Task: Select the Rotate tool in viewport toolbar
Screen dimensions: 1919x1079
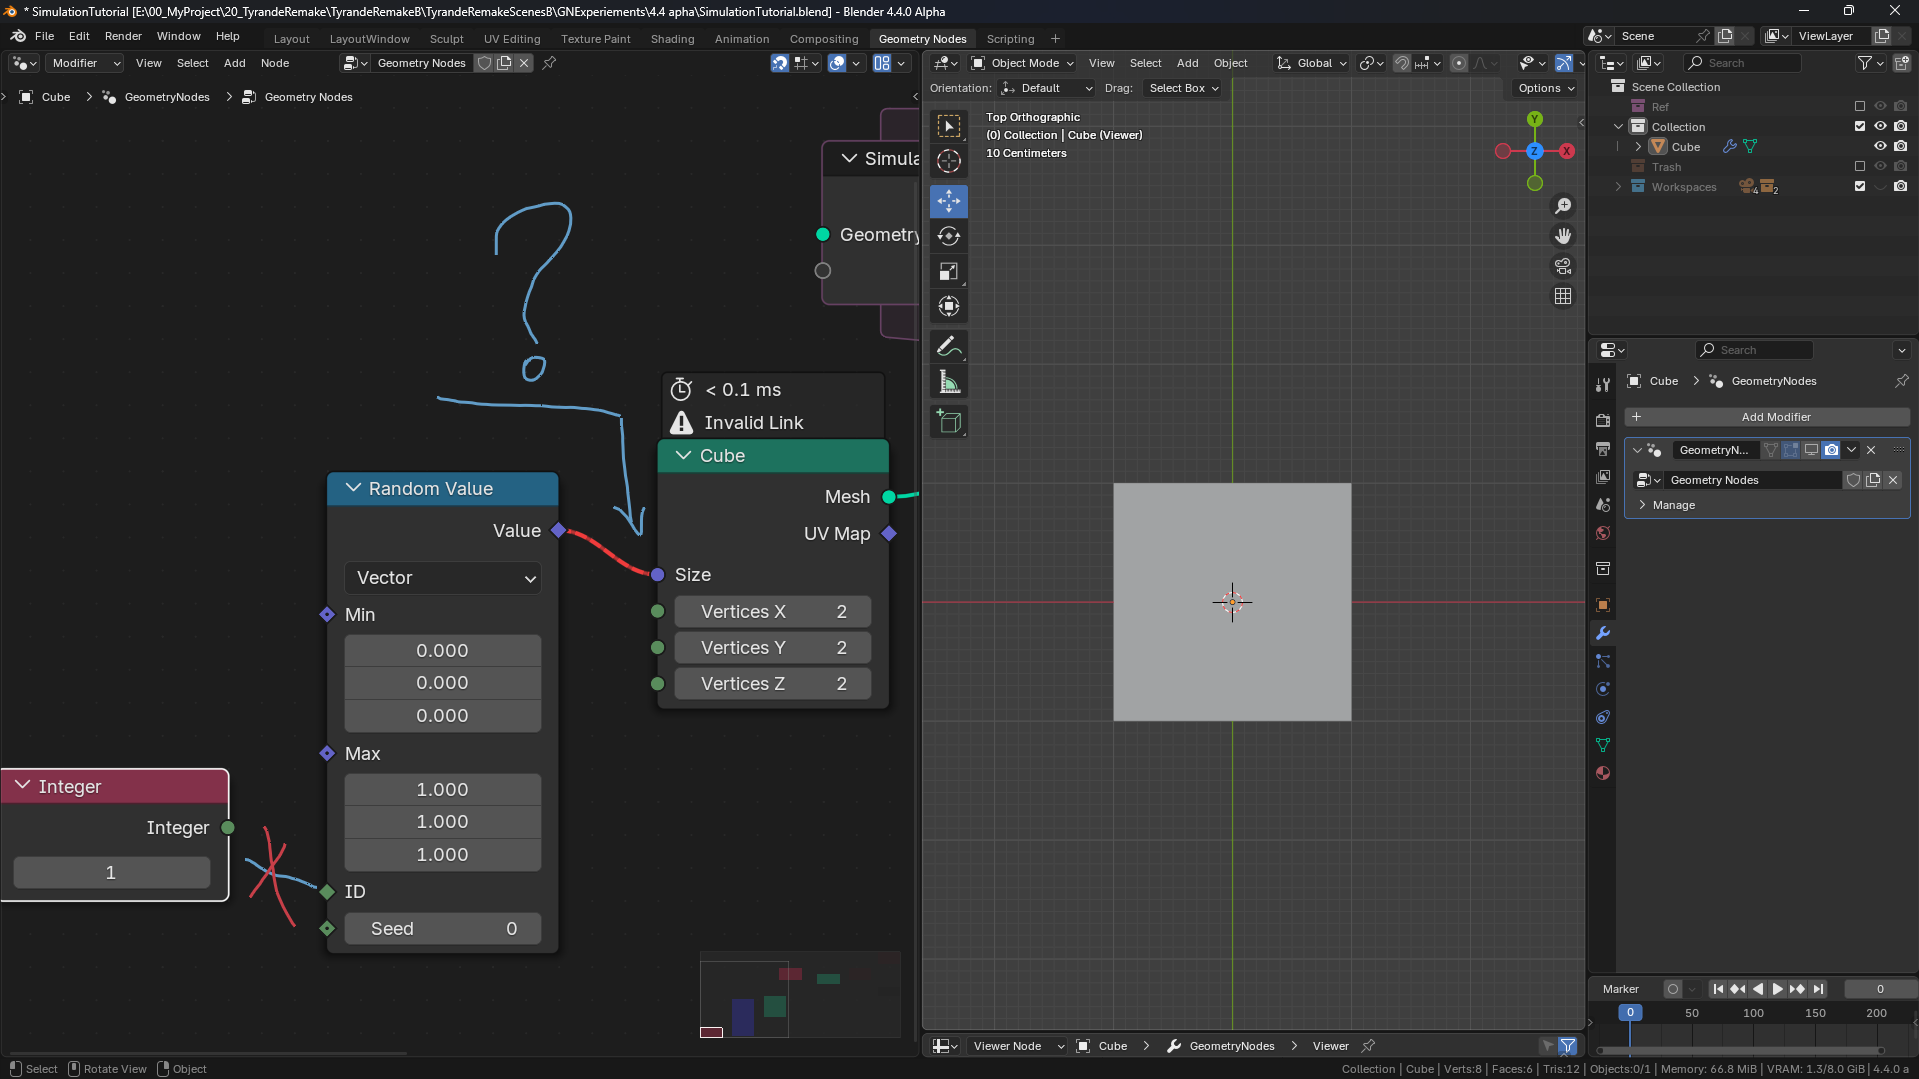Action: click(x=948, y=236)
